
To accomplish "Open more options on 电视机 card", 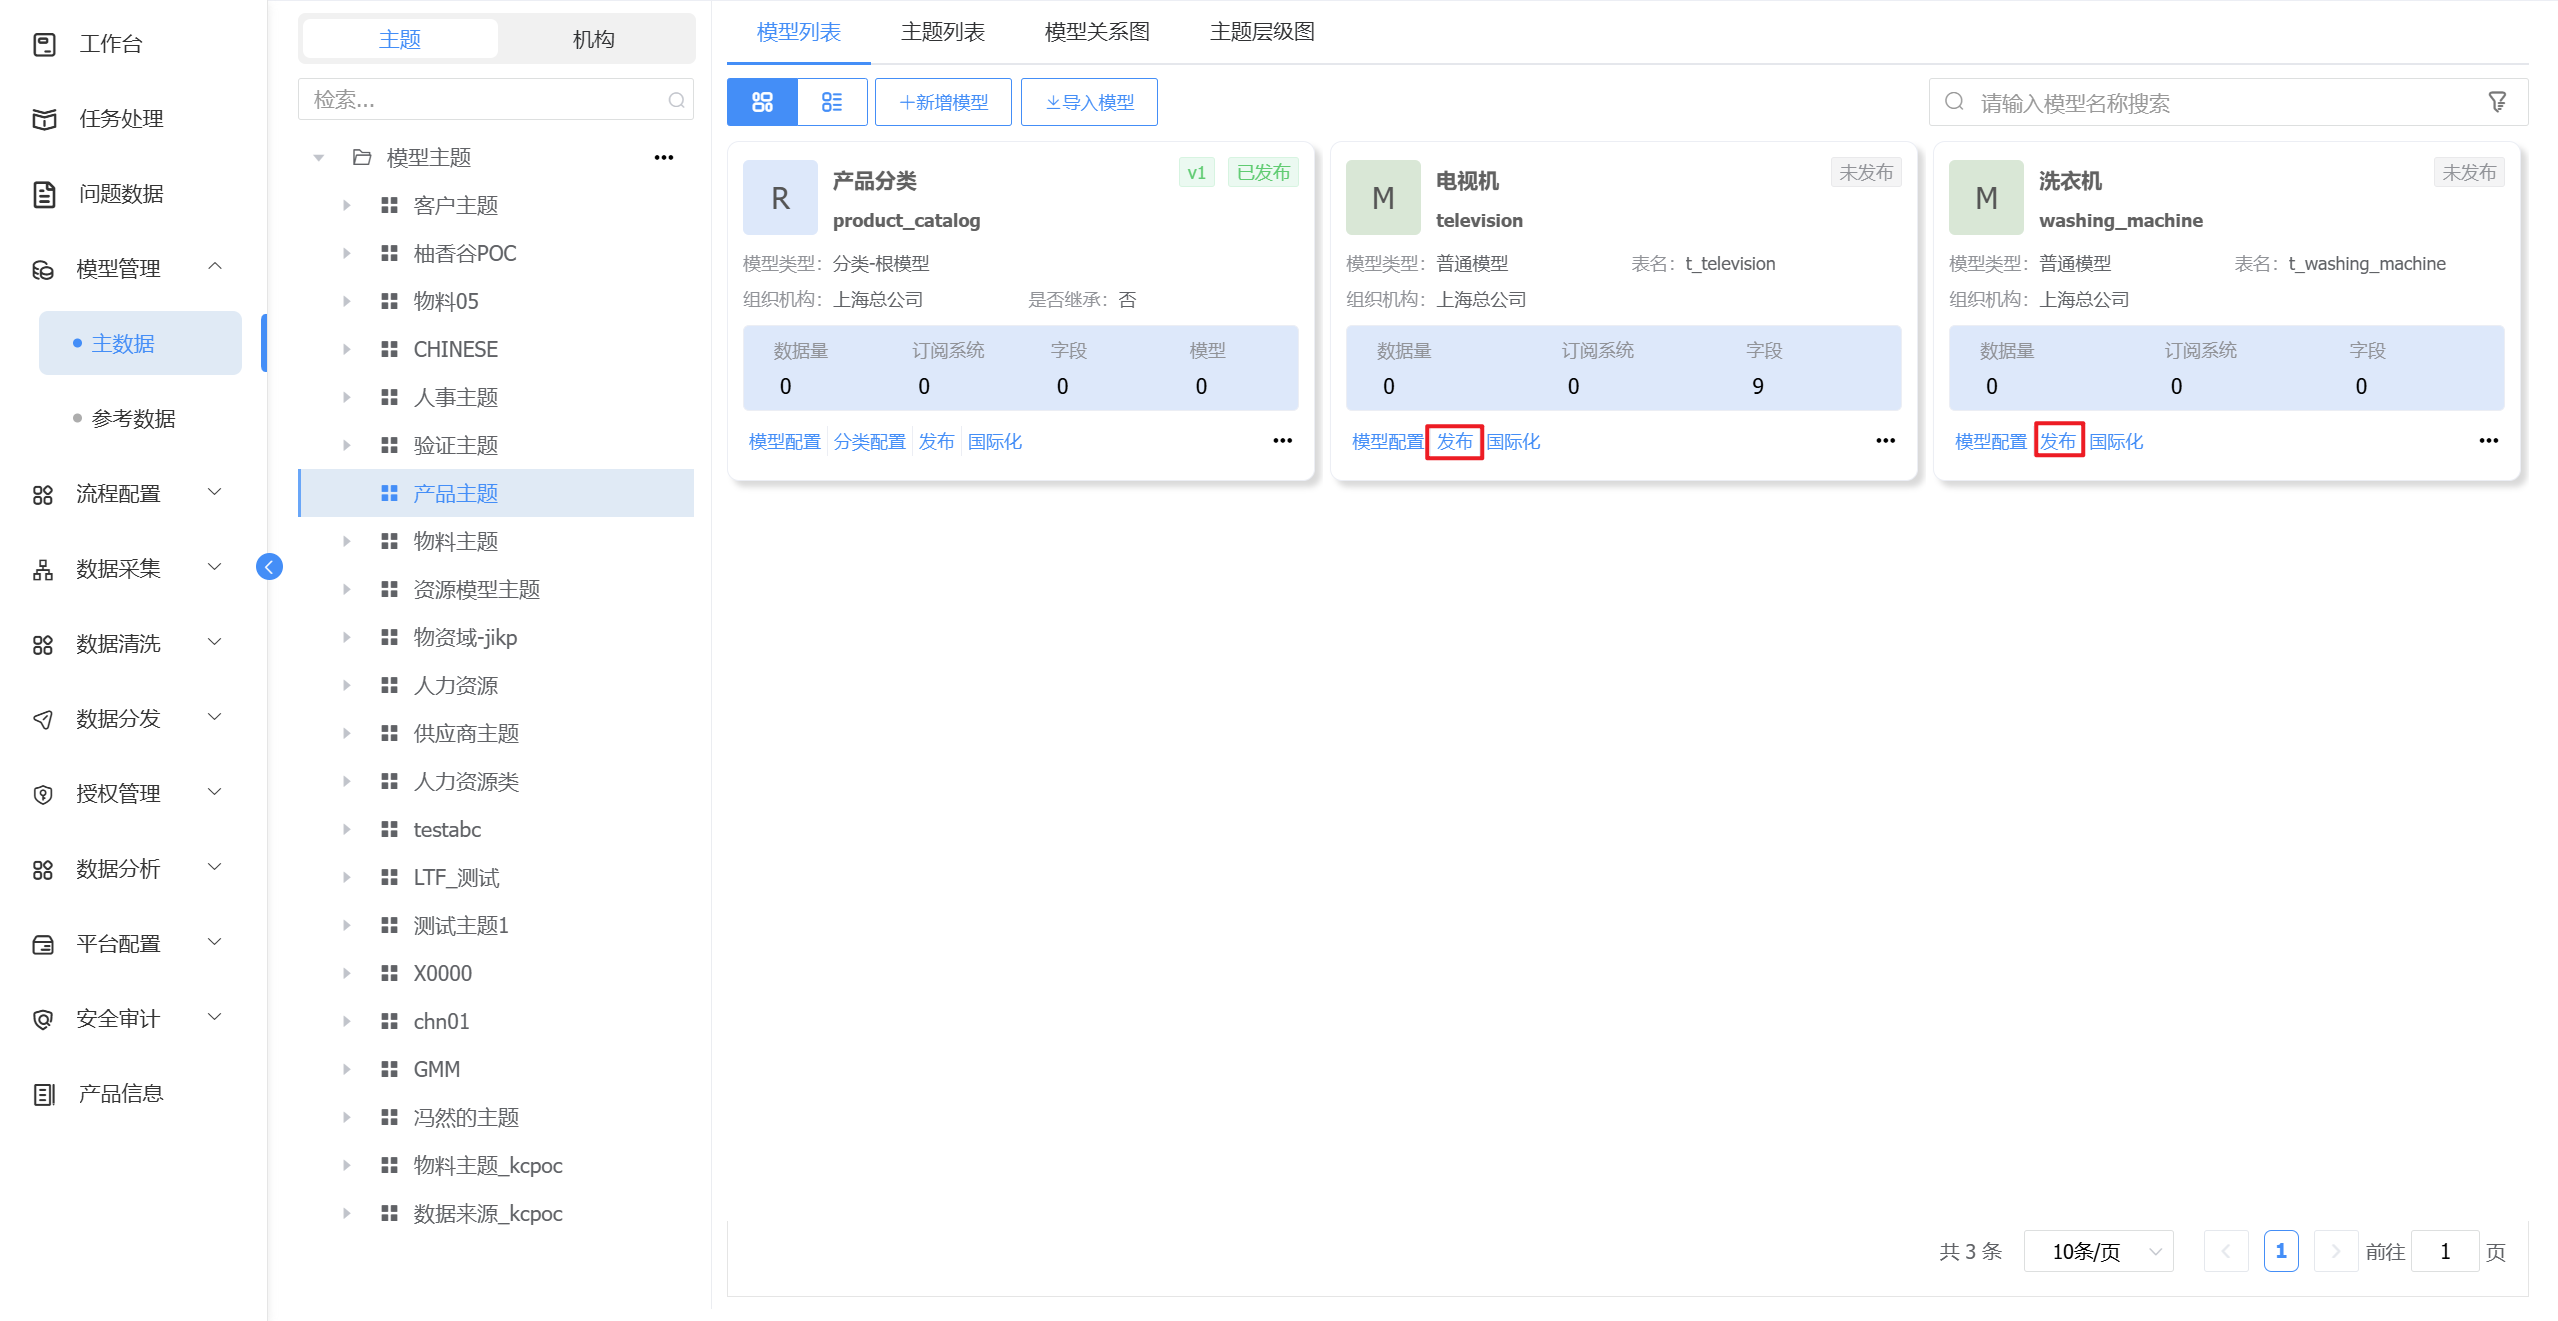I will coord(1885,441).
